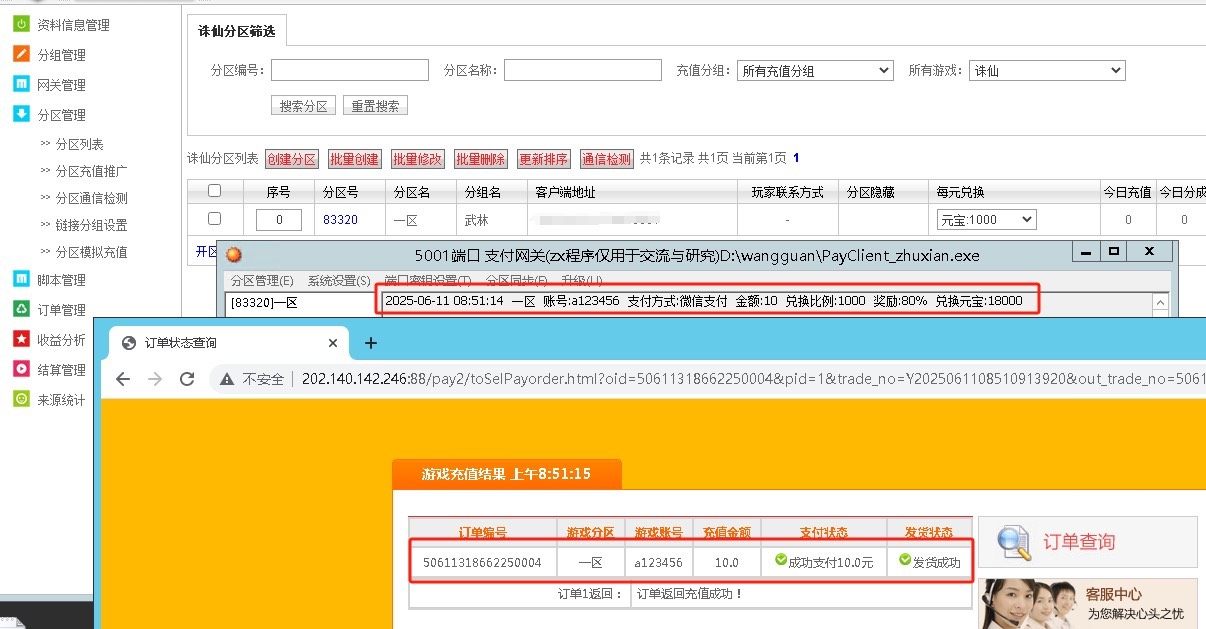Screen dimensions: 1206x629
Task: Click the 序号 sort order field showing 0
Action: click(x=279, y=219)
